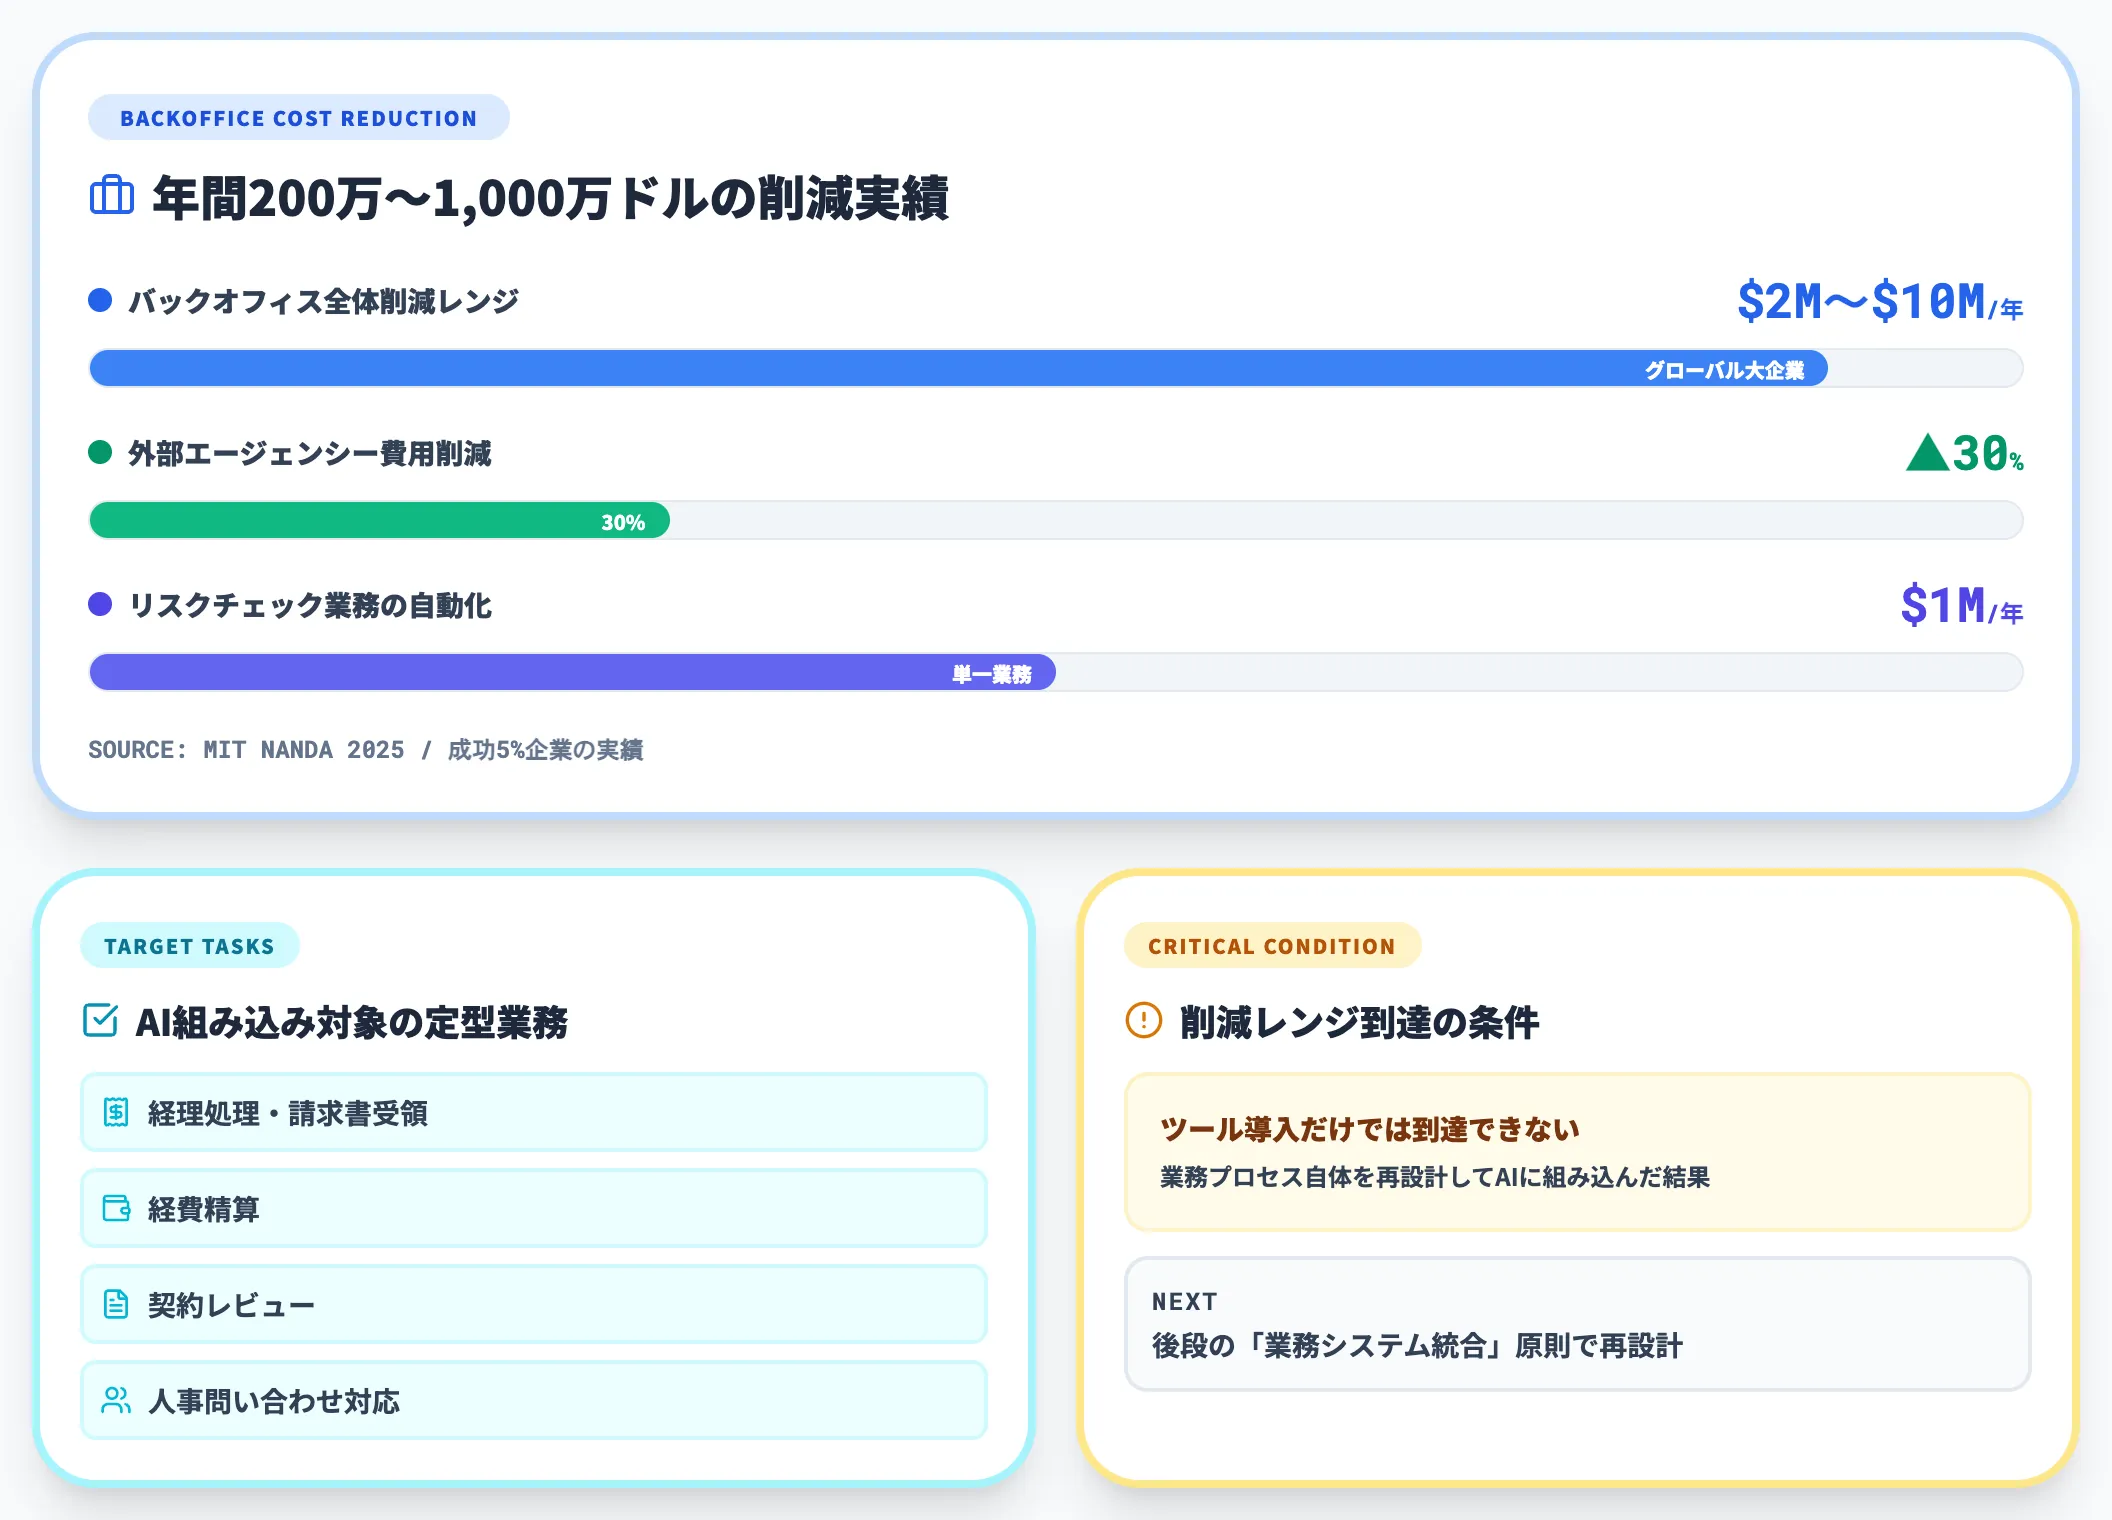Click NEXT label in the gray box

click(1185, 1301)
